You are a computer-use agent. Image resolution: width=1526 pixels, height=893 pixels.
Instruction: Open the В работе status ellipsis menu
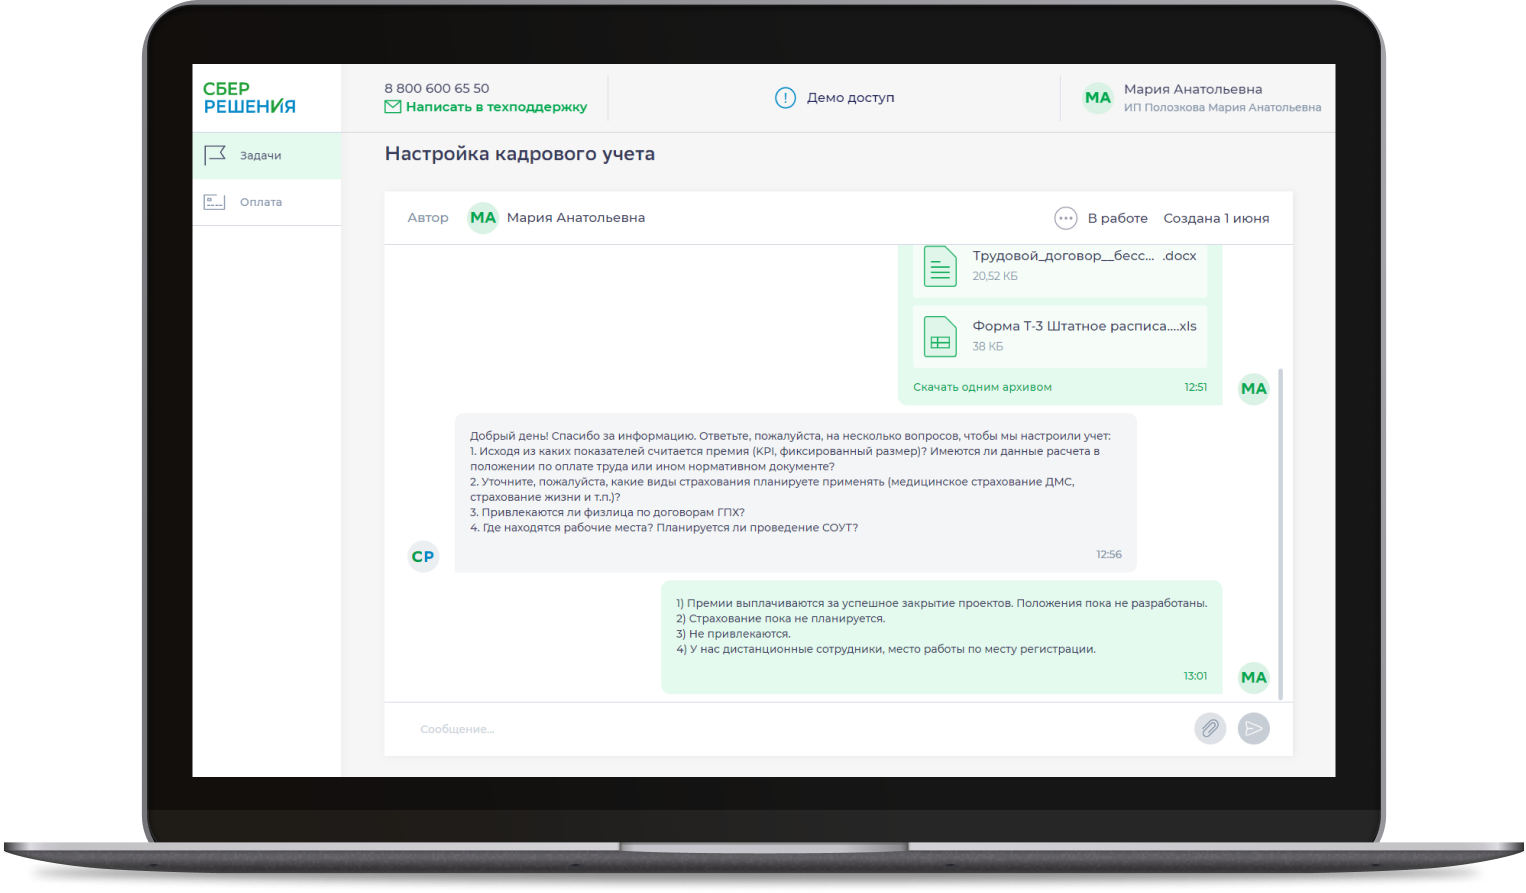tap(1065, 218)
